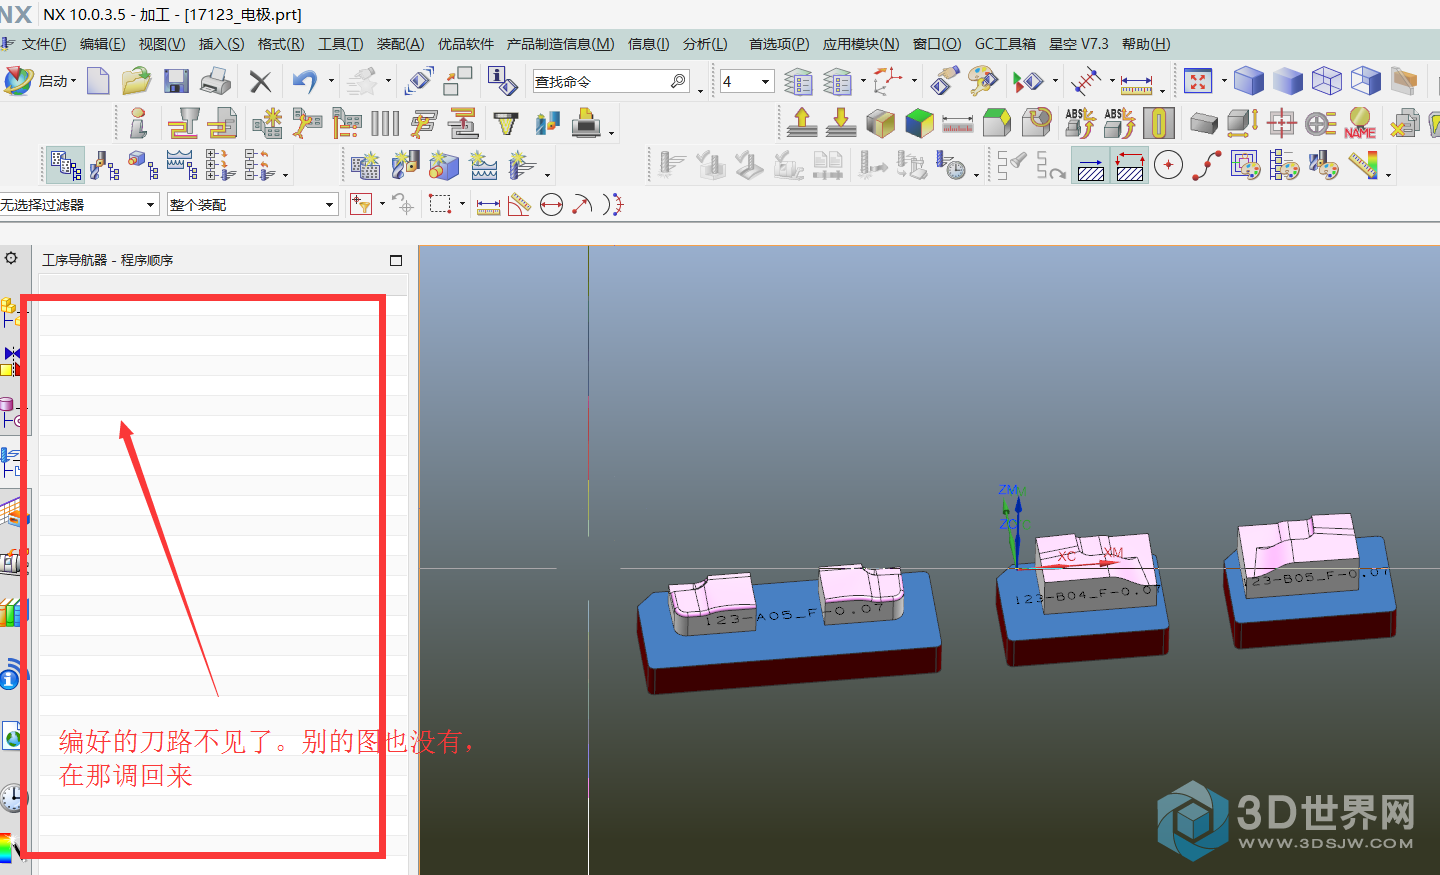The height and width of the screenshot is (875, 1440).
Task: Click the WCS orientation icon
Action: (x=887, y=81)
